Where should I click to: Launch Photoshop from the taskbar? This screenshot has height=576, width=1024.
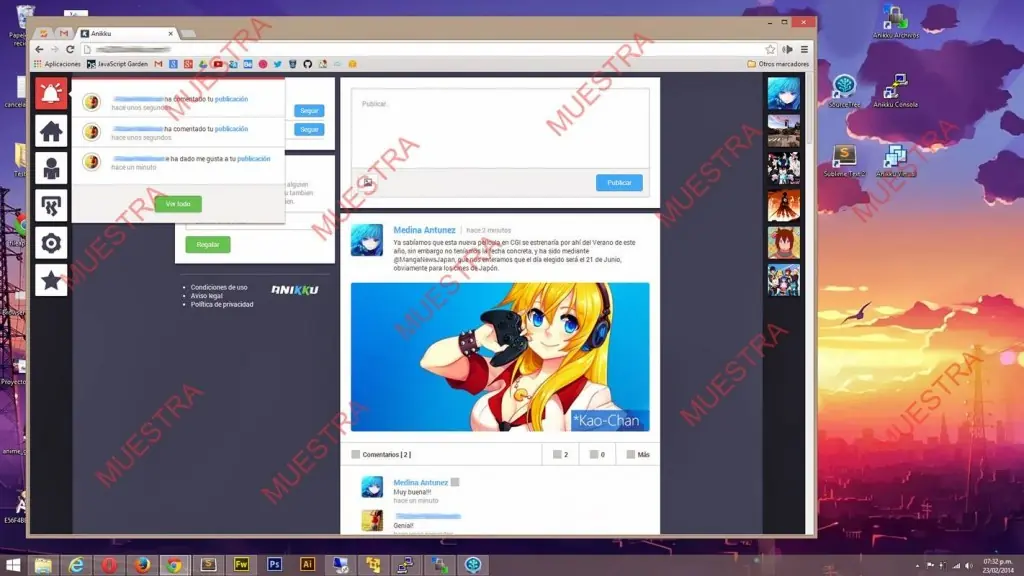coord(274,564)
